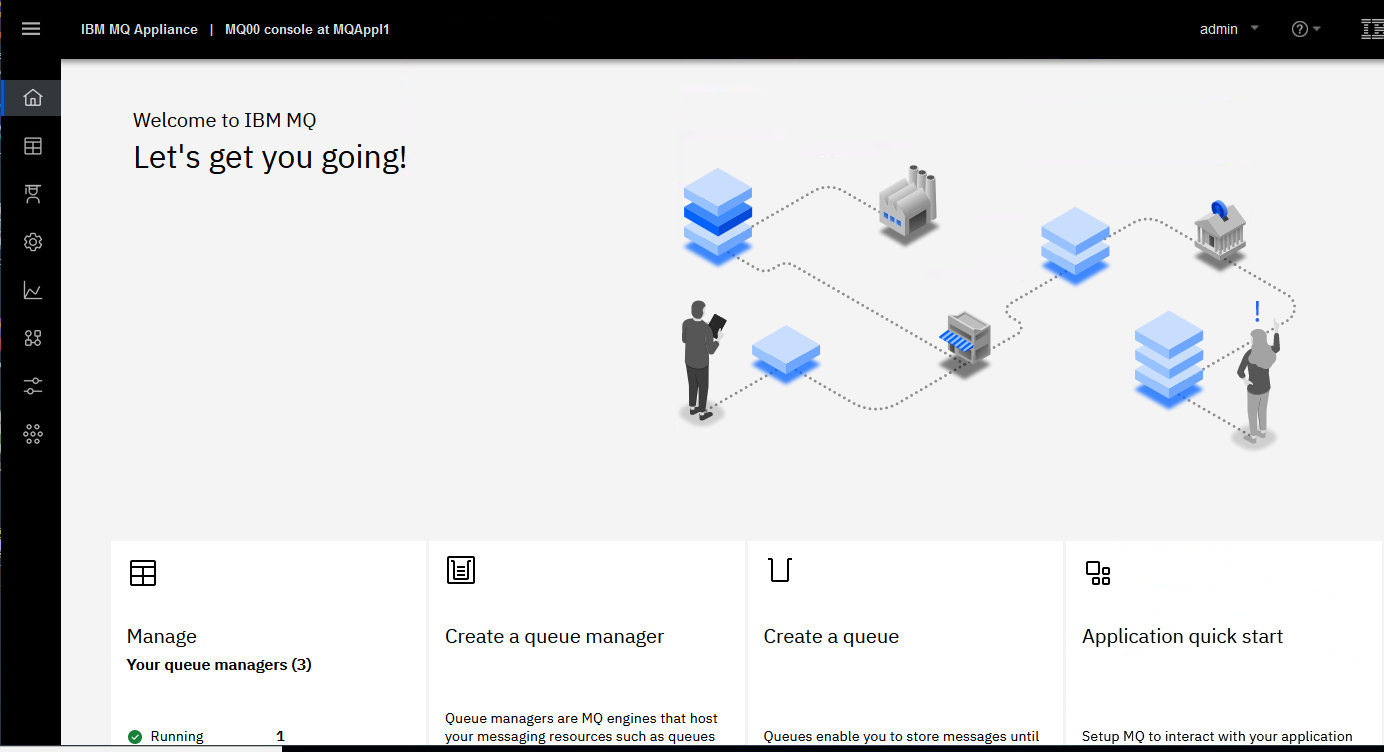Click the Create a queue manager card icon

pyautogui.click(x=461, y=570)
